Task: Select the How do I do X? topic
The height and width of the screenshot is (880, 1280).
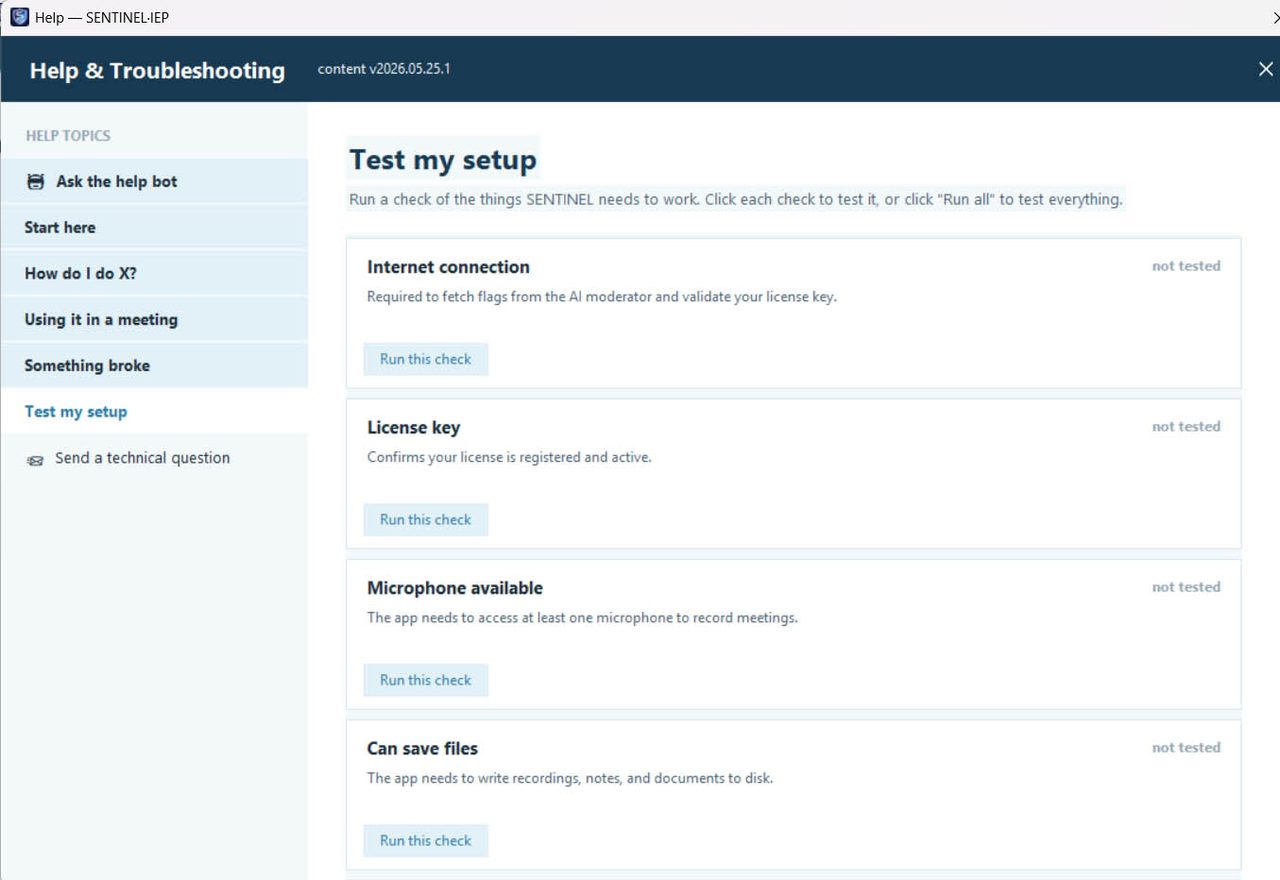Action: pyautogui.click(x=154, y=273)
